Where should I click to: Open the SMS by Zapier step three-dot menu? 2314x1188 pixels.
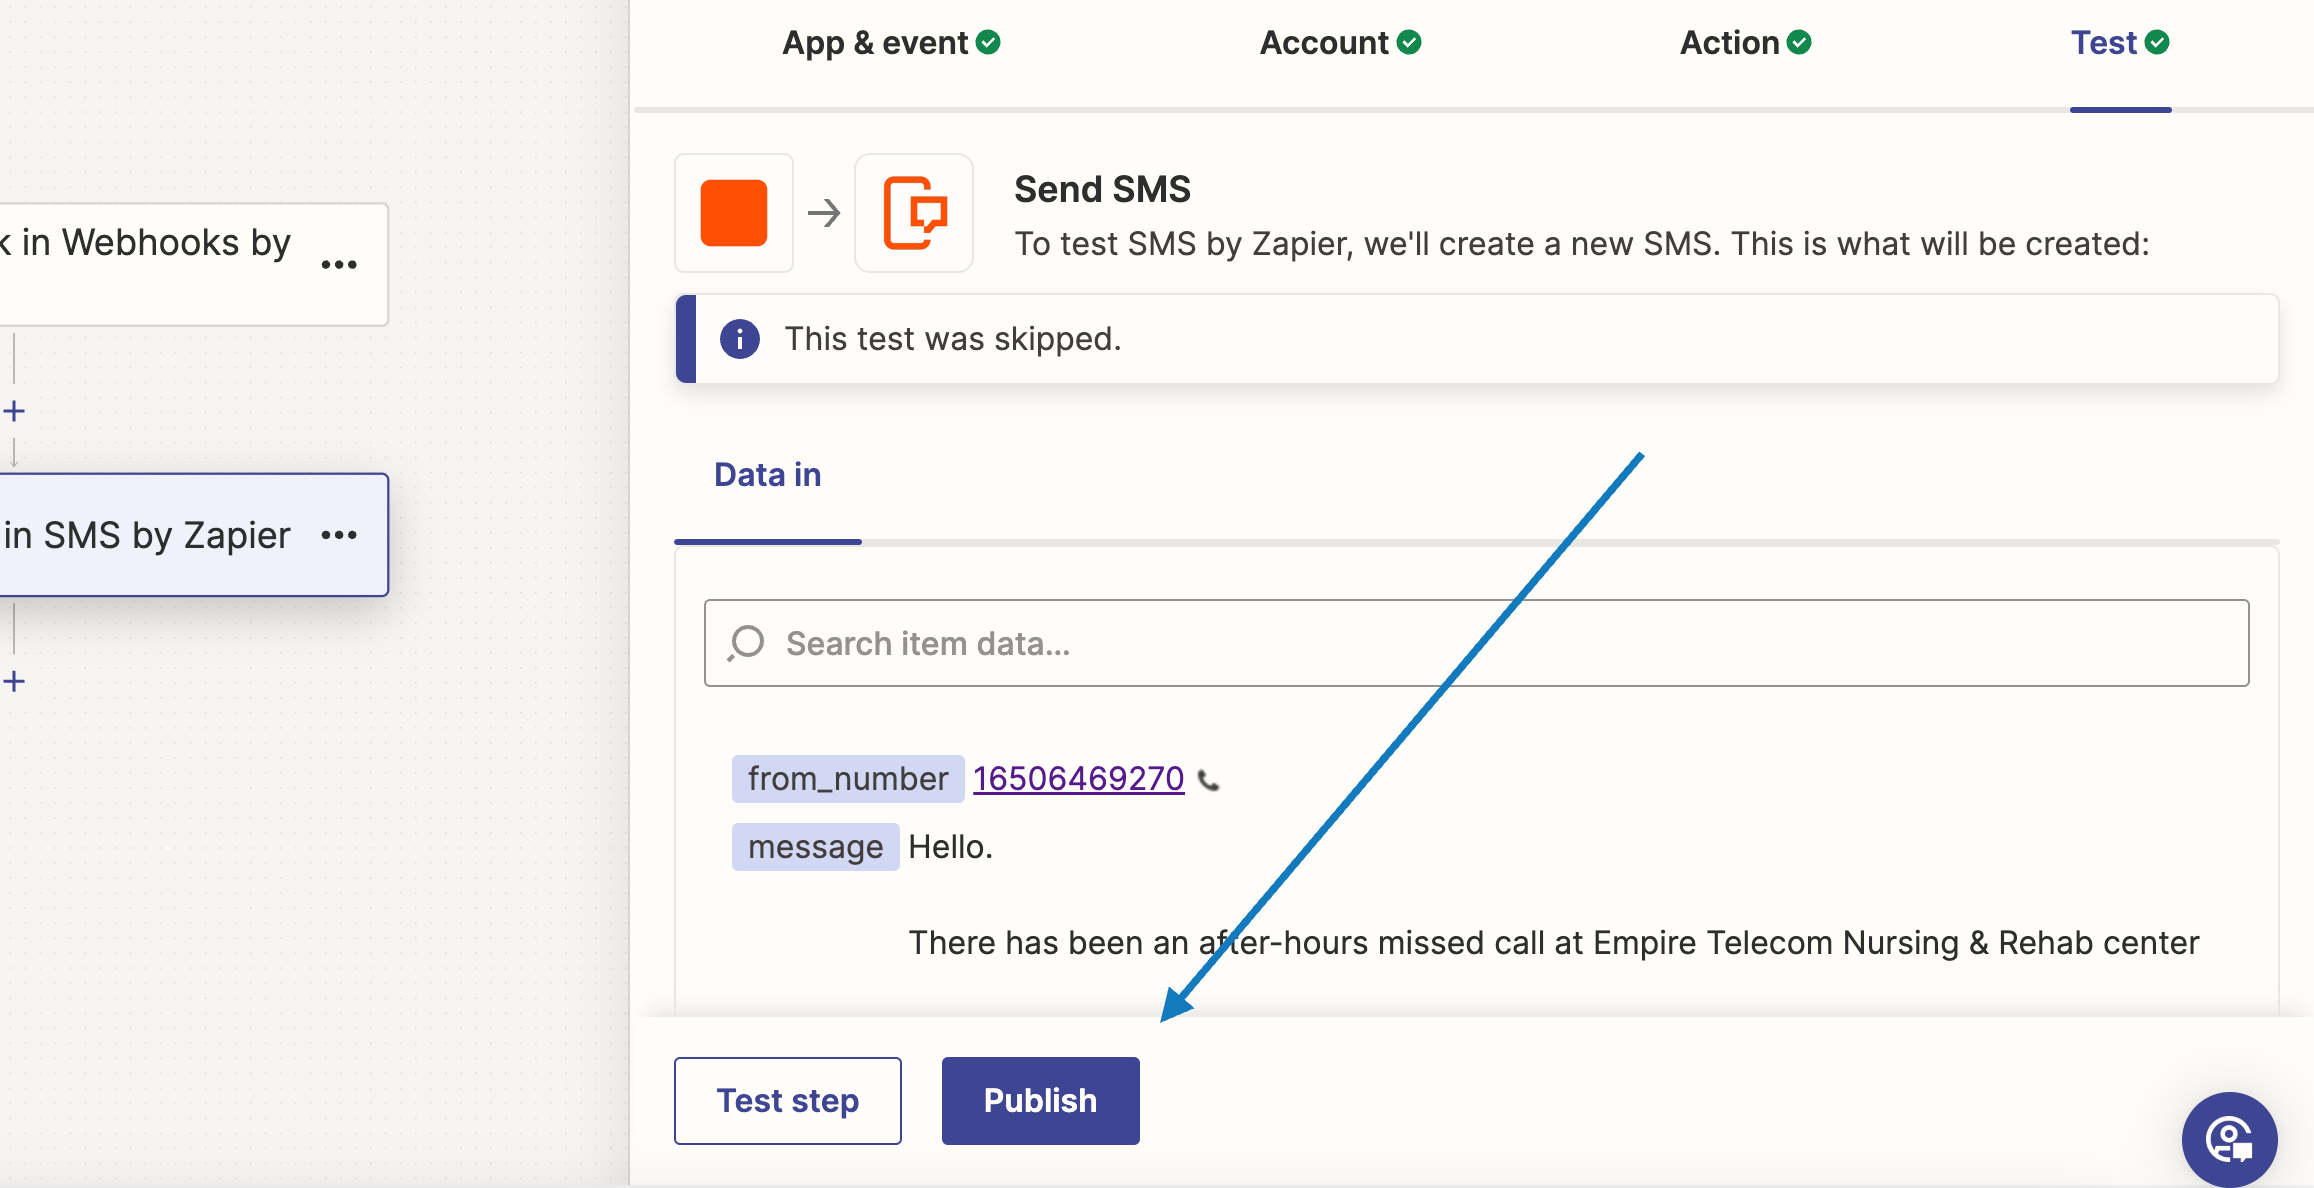coord(339,535)
